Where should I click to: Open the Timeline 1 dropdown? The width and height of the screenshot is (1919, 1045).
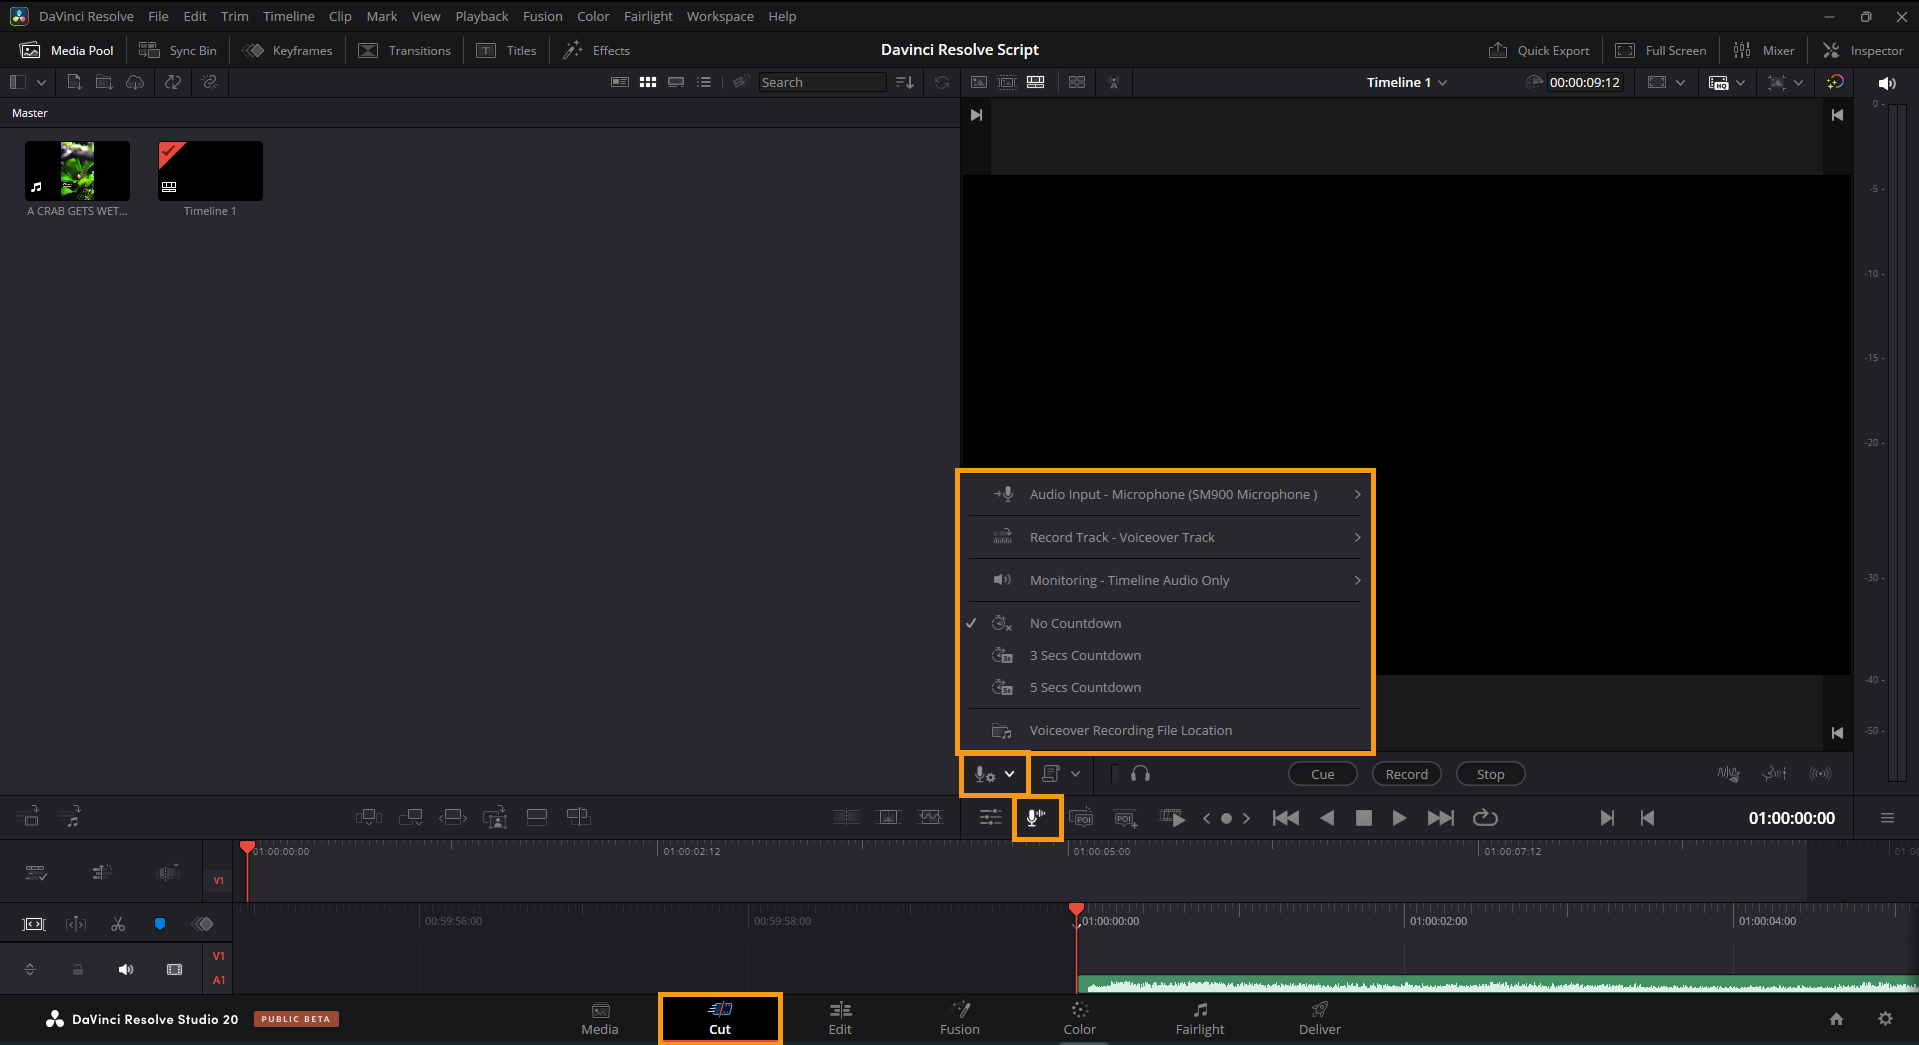point(1406,82)
